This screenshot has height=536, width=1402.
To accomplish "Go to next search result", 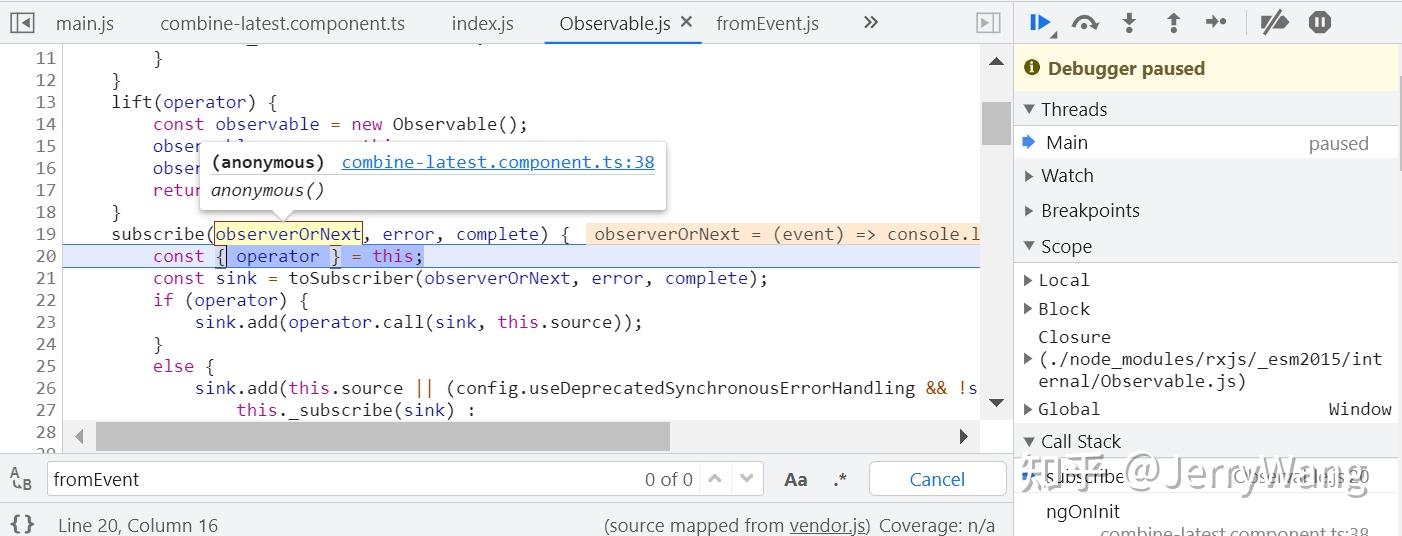I will coord(746,479).
